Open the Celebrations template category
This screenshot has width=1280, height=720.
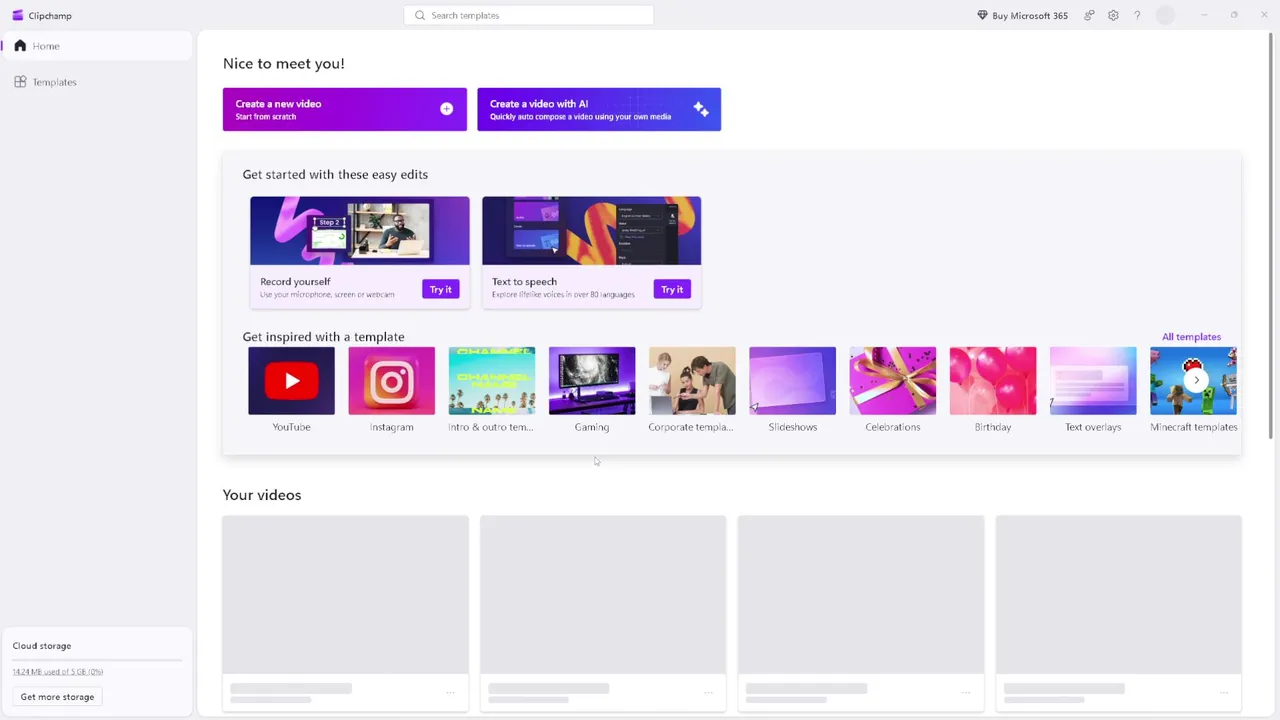click(893, 390)
